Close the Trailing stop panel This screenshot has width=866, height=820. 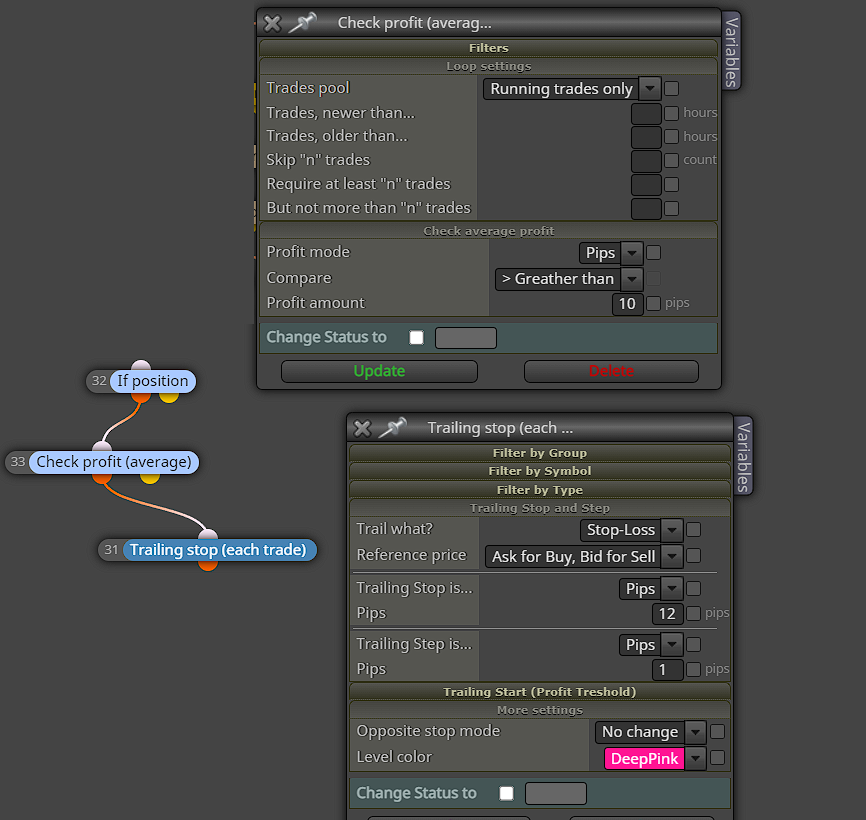[x=362, y=428]
